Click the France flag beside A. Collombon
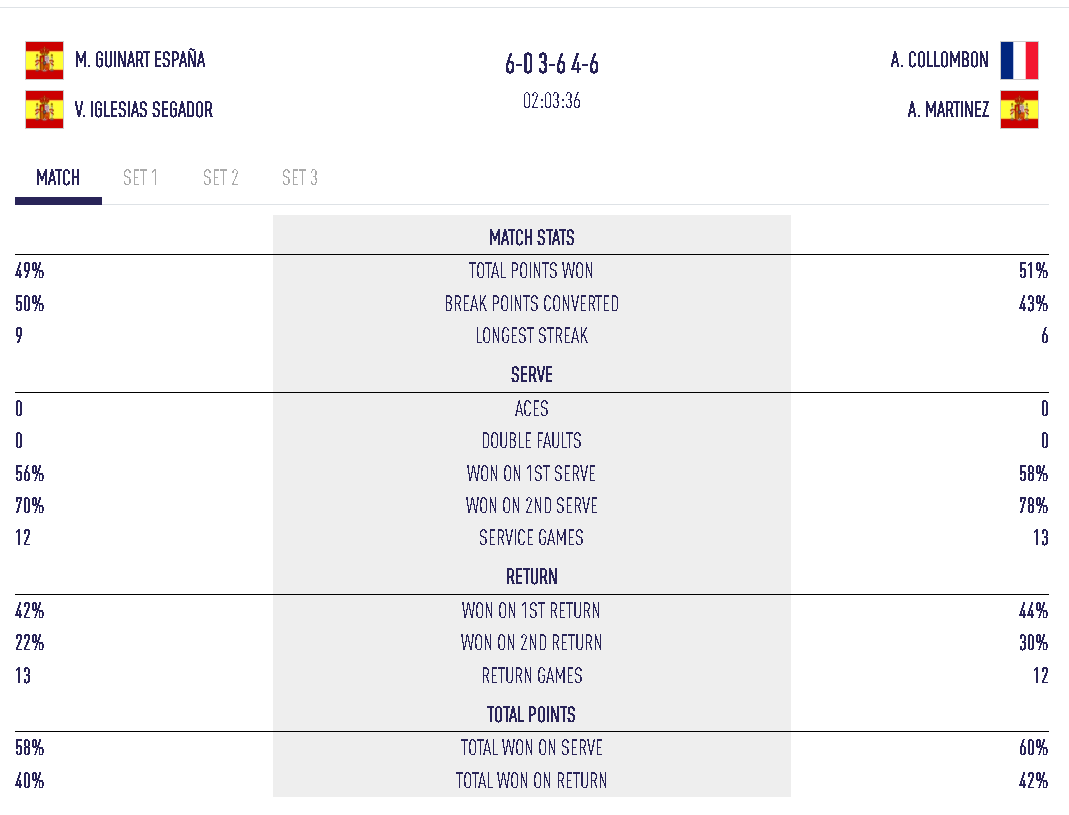The width and height of the screenshot is (1069, 815). pyautogui.click(x=1019, y=61)
